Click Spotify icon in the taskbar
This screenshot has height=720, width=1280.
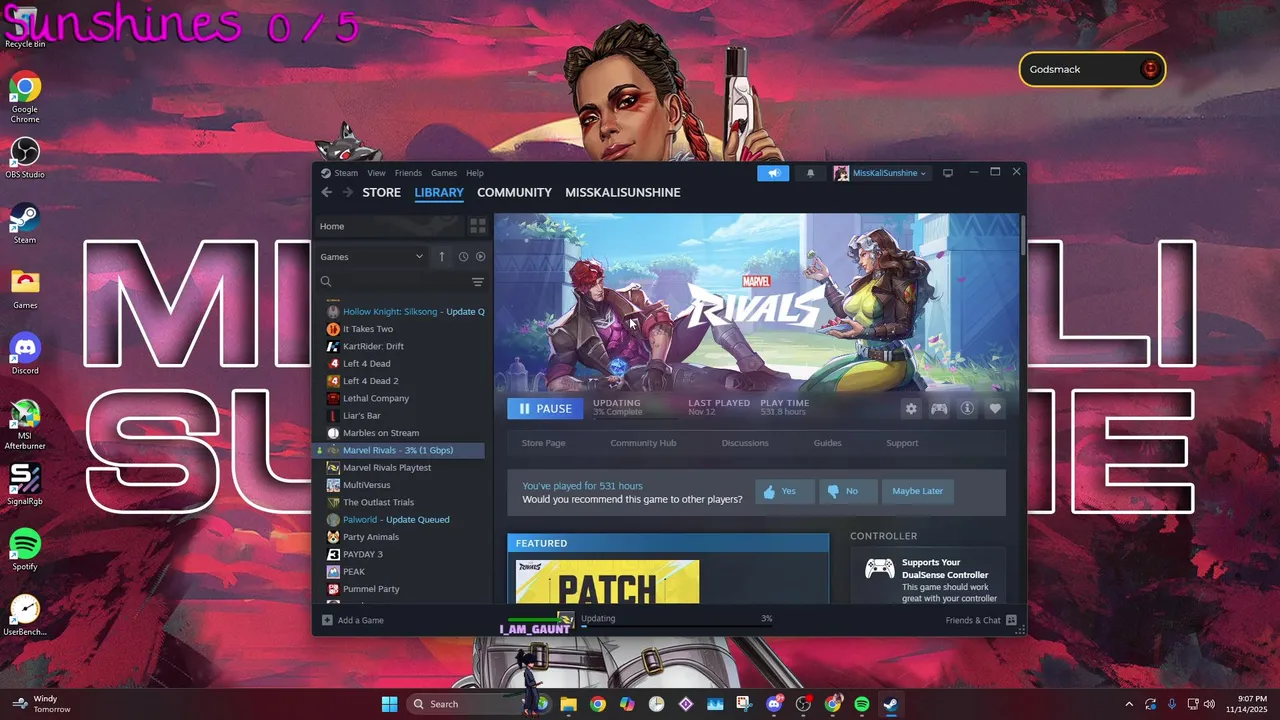pyautogui.click(x=861, y=704)
